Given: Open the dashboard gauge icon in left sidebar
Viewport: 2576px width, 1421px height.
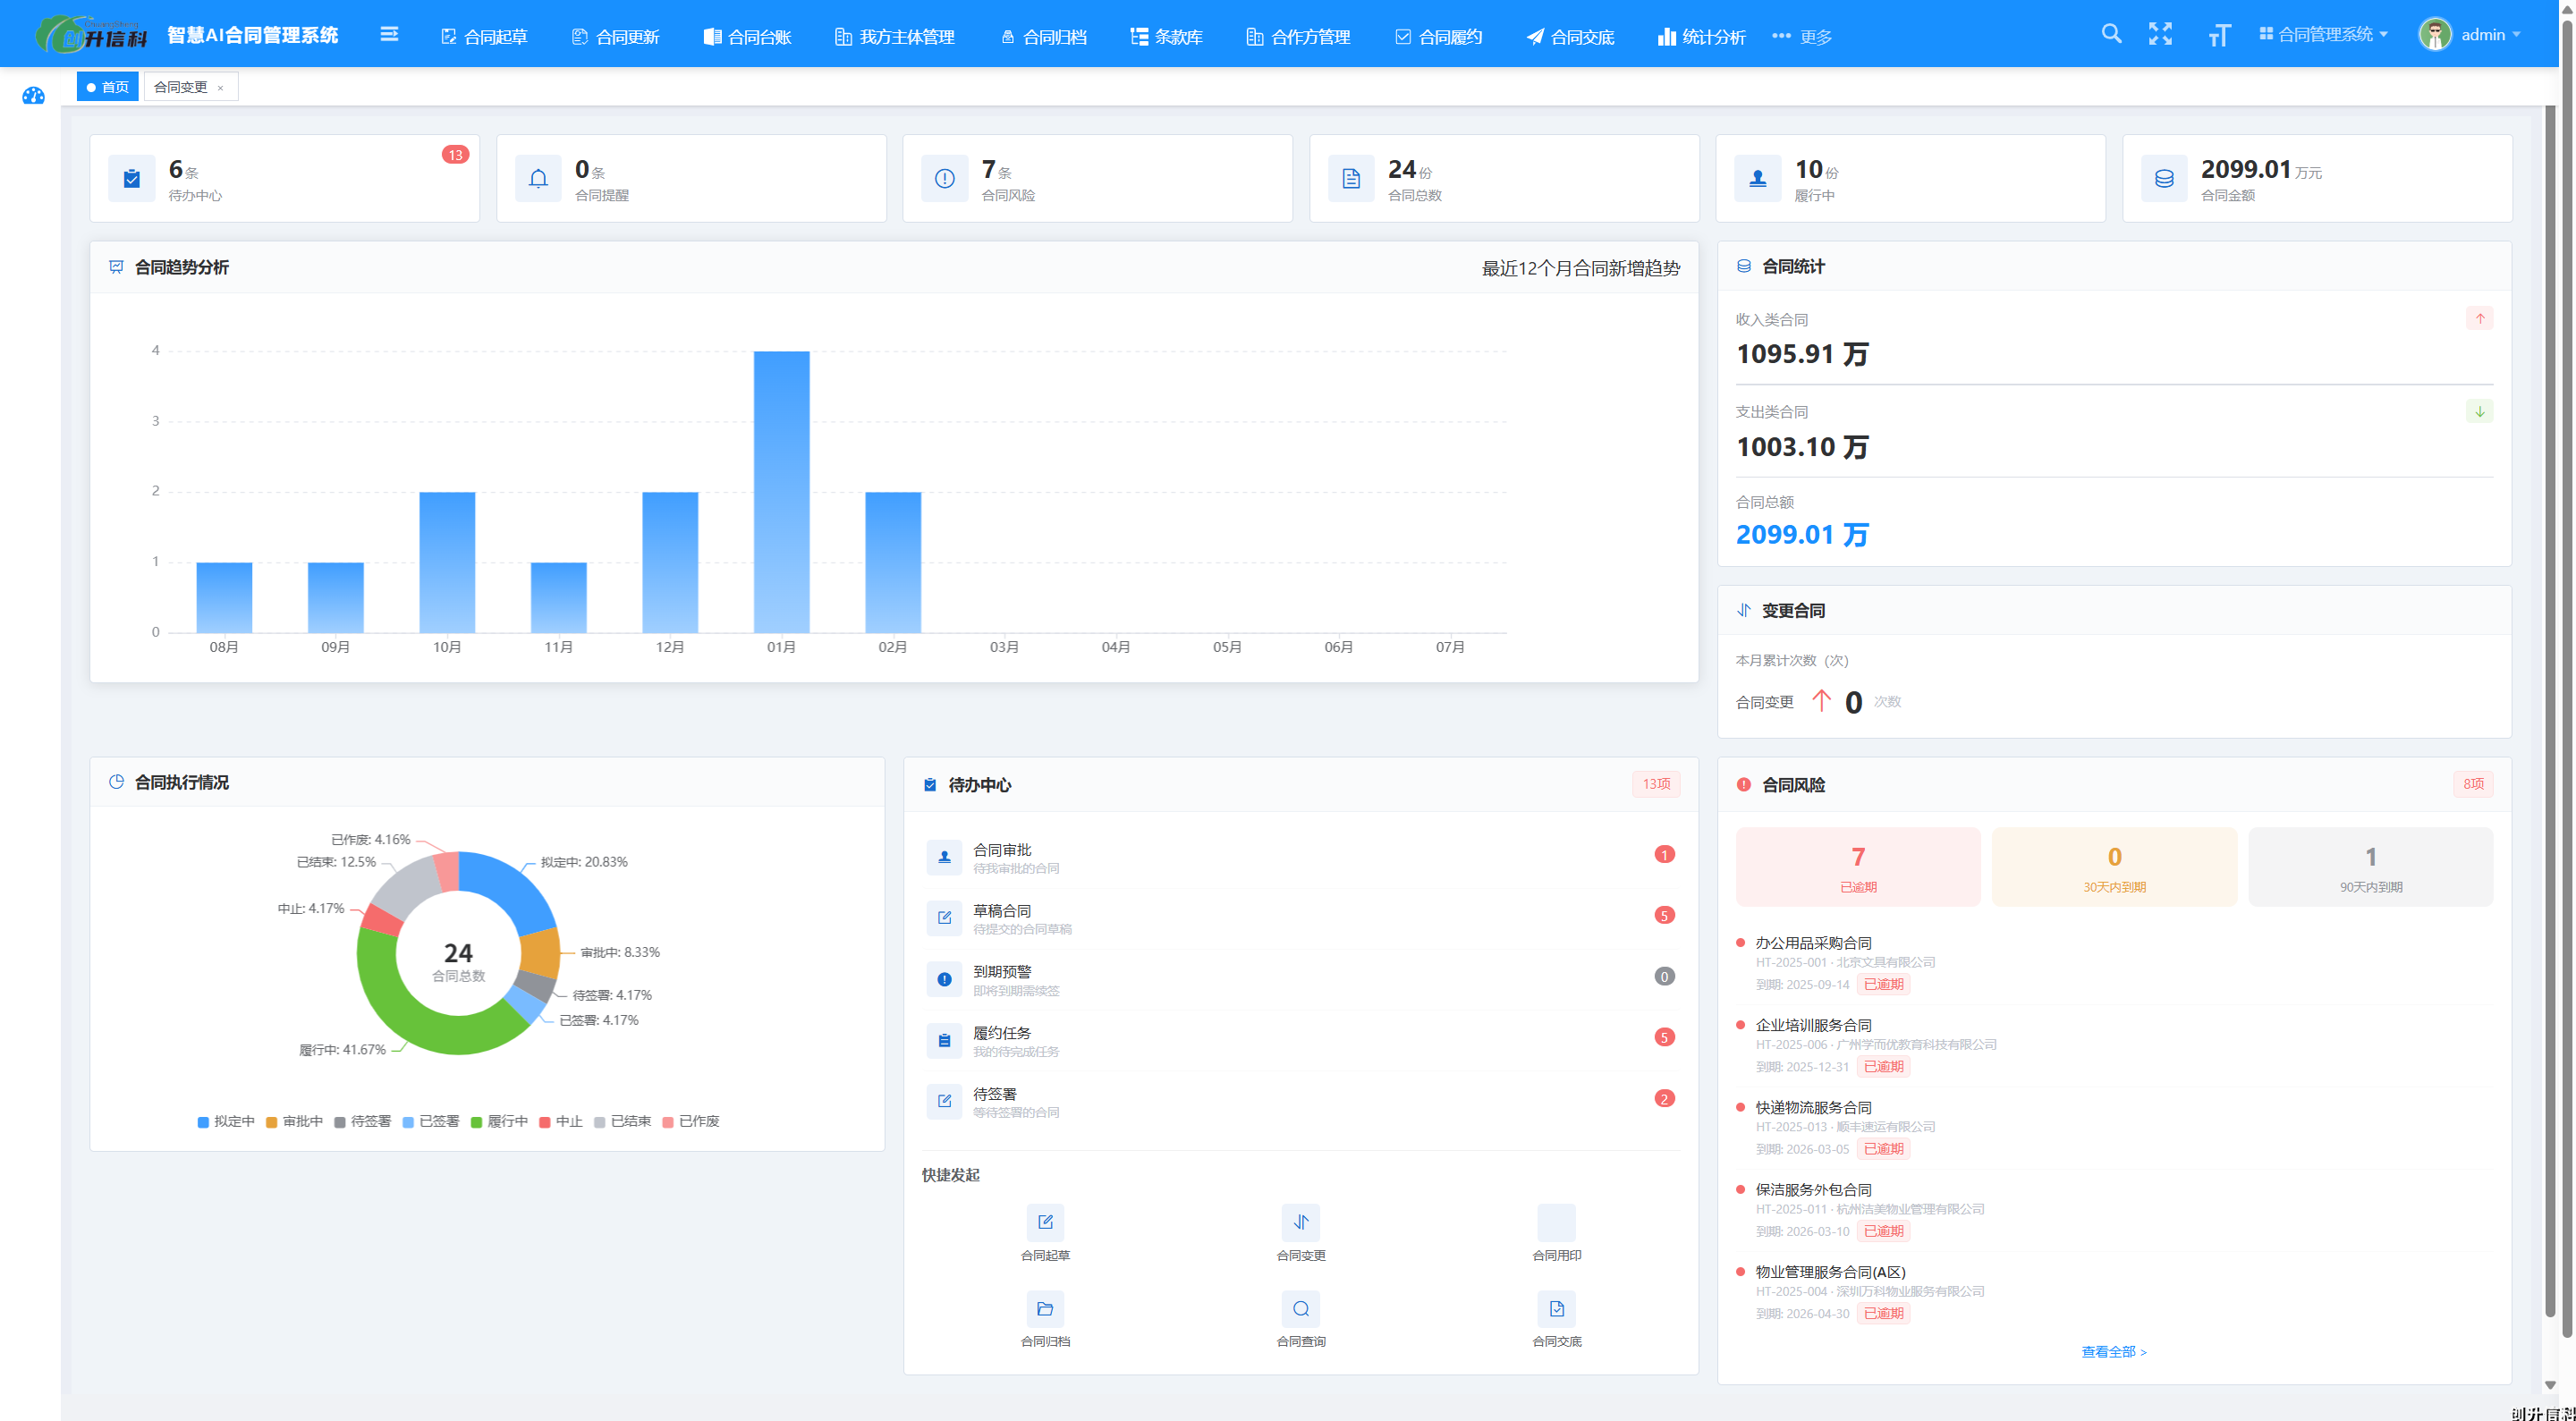Looking at the screenshot, I should [34, 96].
